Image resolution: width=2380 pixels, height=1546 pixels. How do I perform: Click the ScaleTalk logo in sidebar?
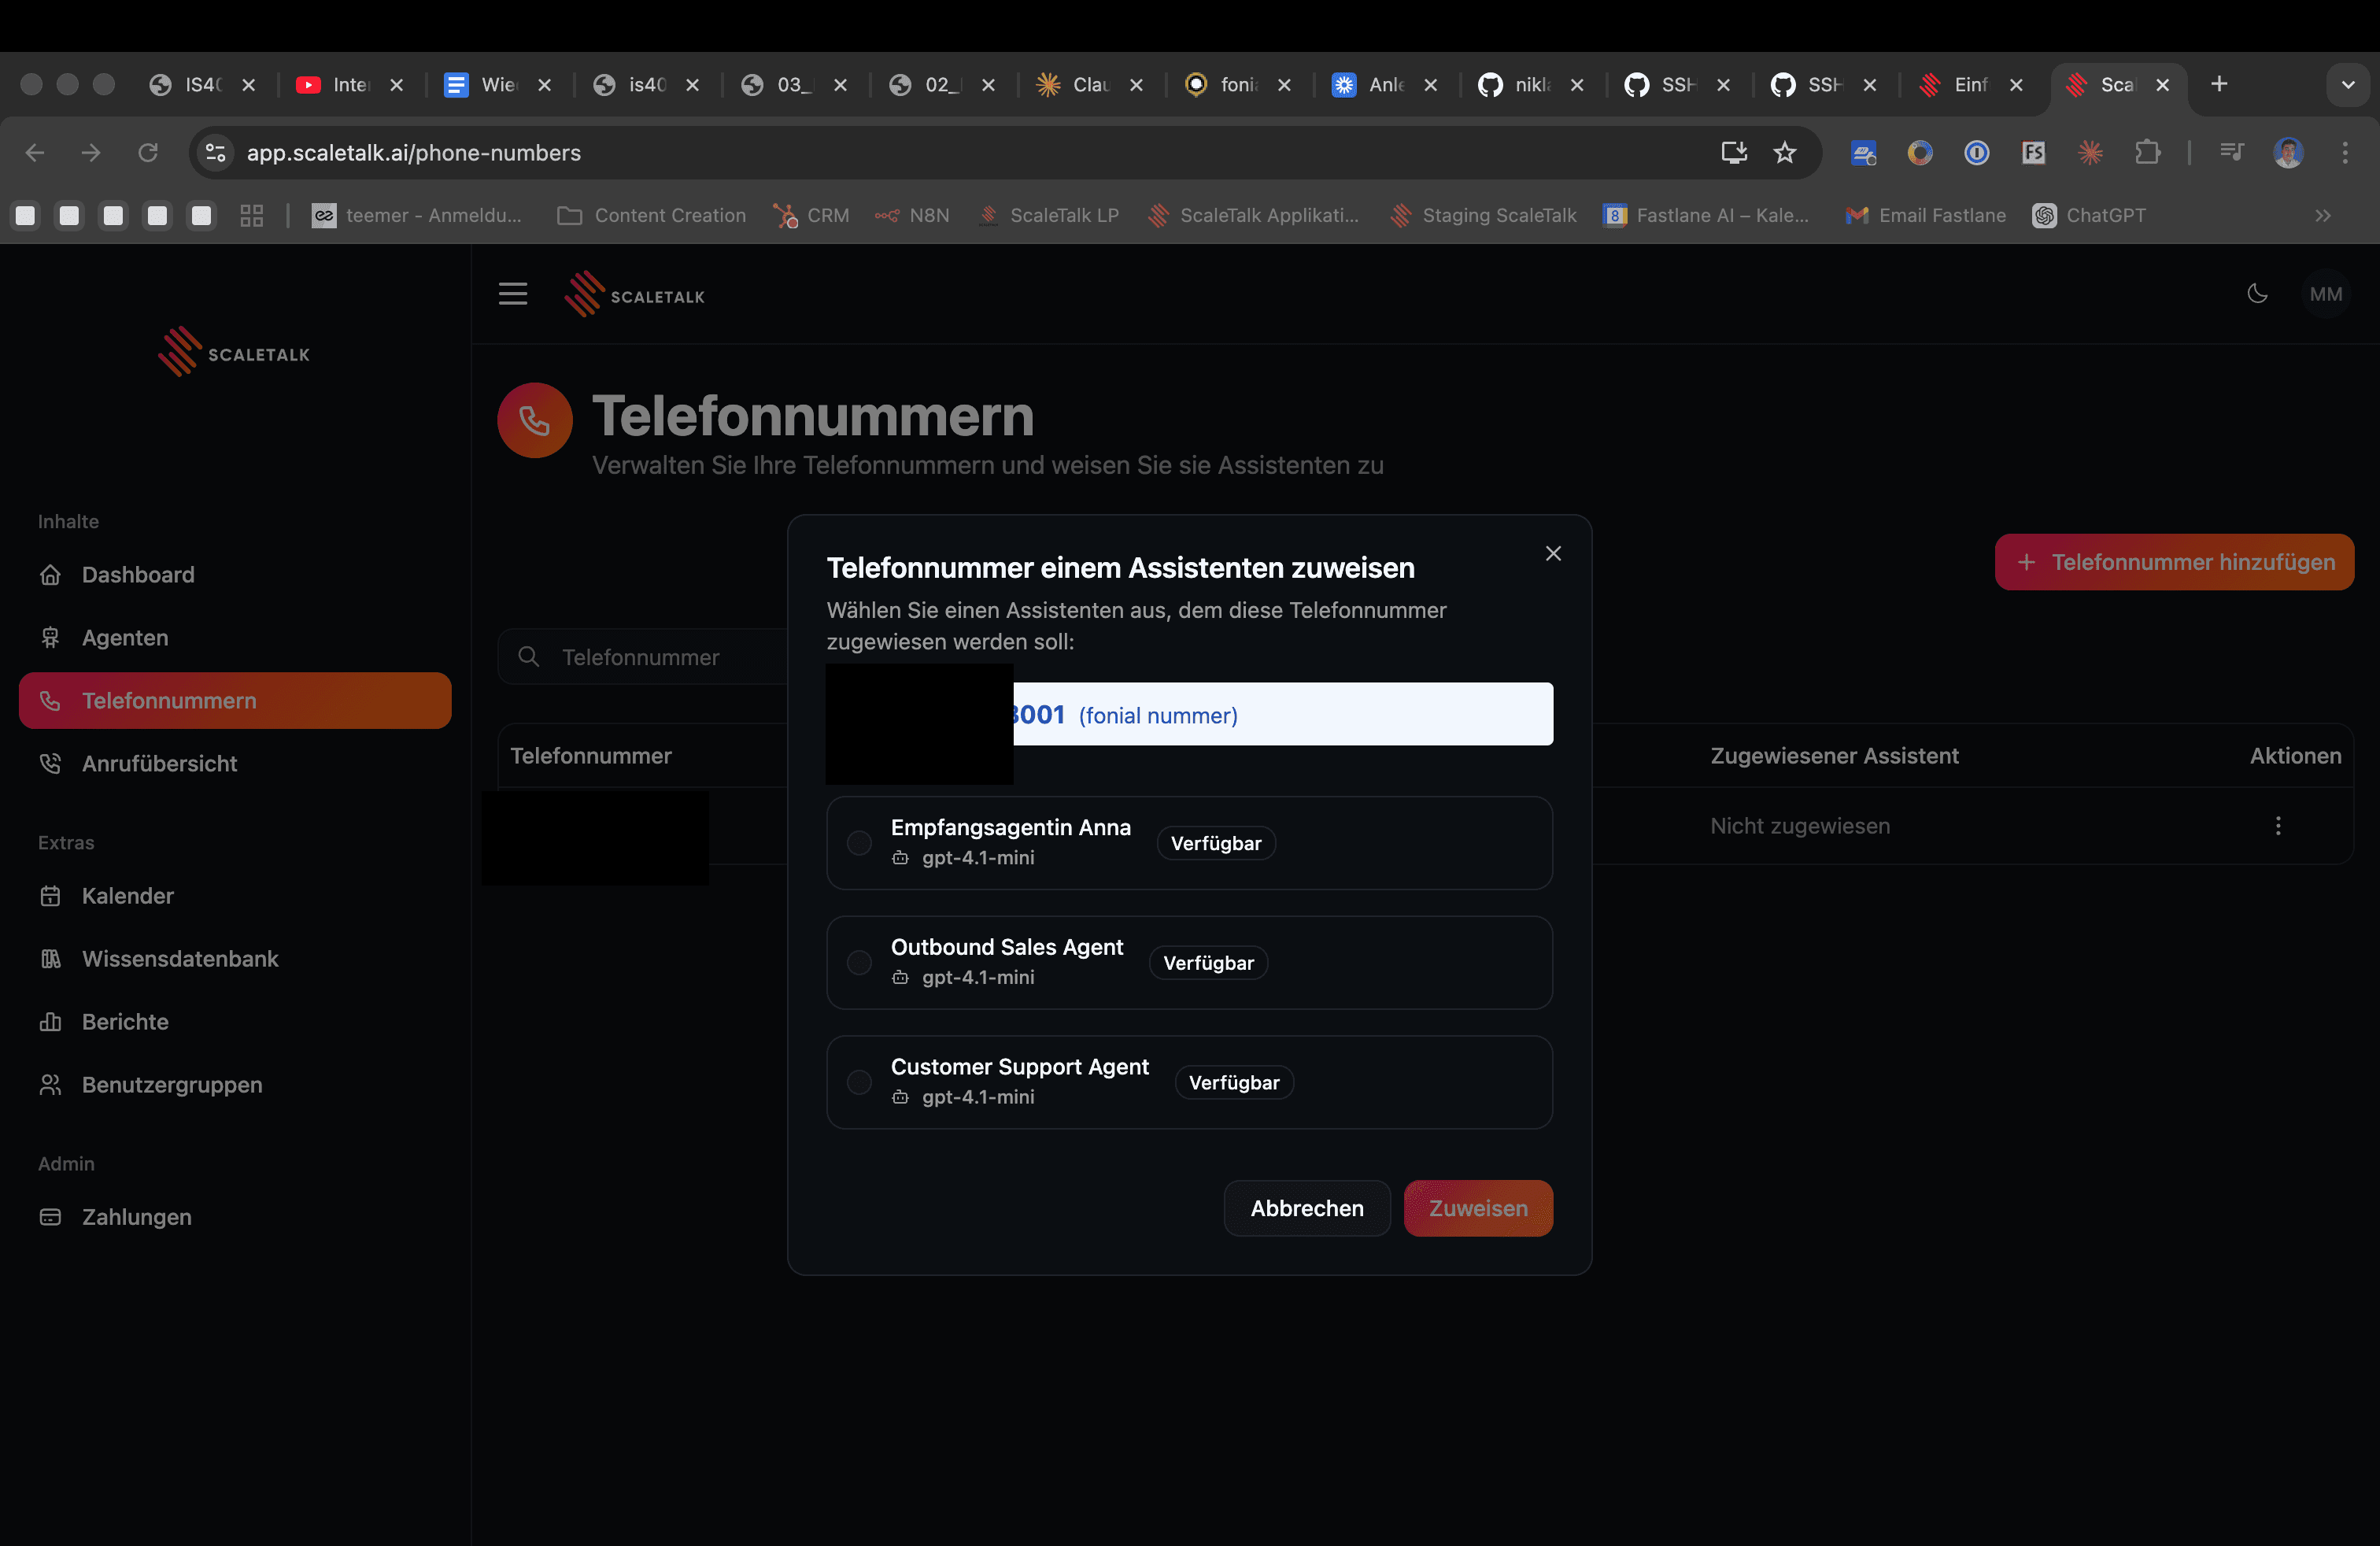pyautogui.click(x=234, y=352)
